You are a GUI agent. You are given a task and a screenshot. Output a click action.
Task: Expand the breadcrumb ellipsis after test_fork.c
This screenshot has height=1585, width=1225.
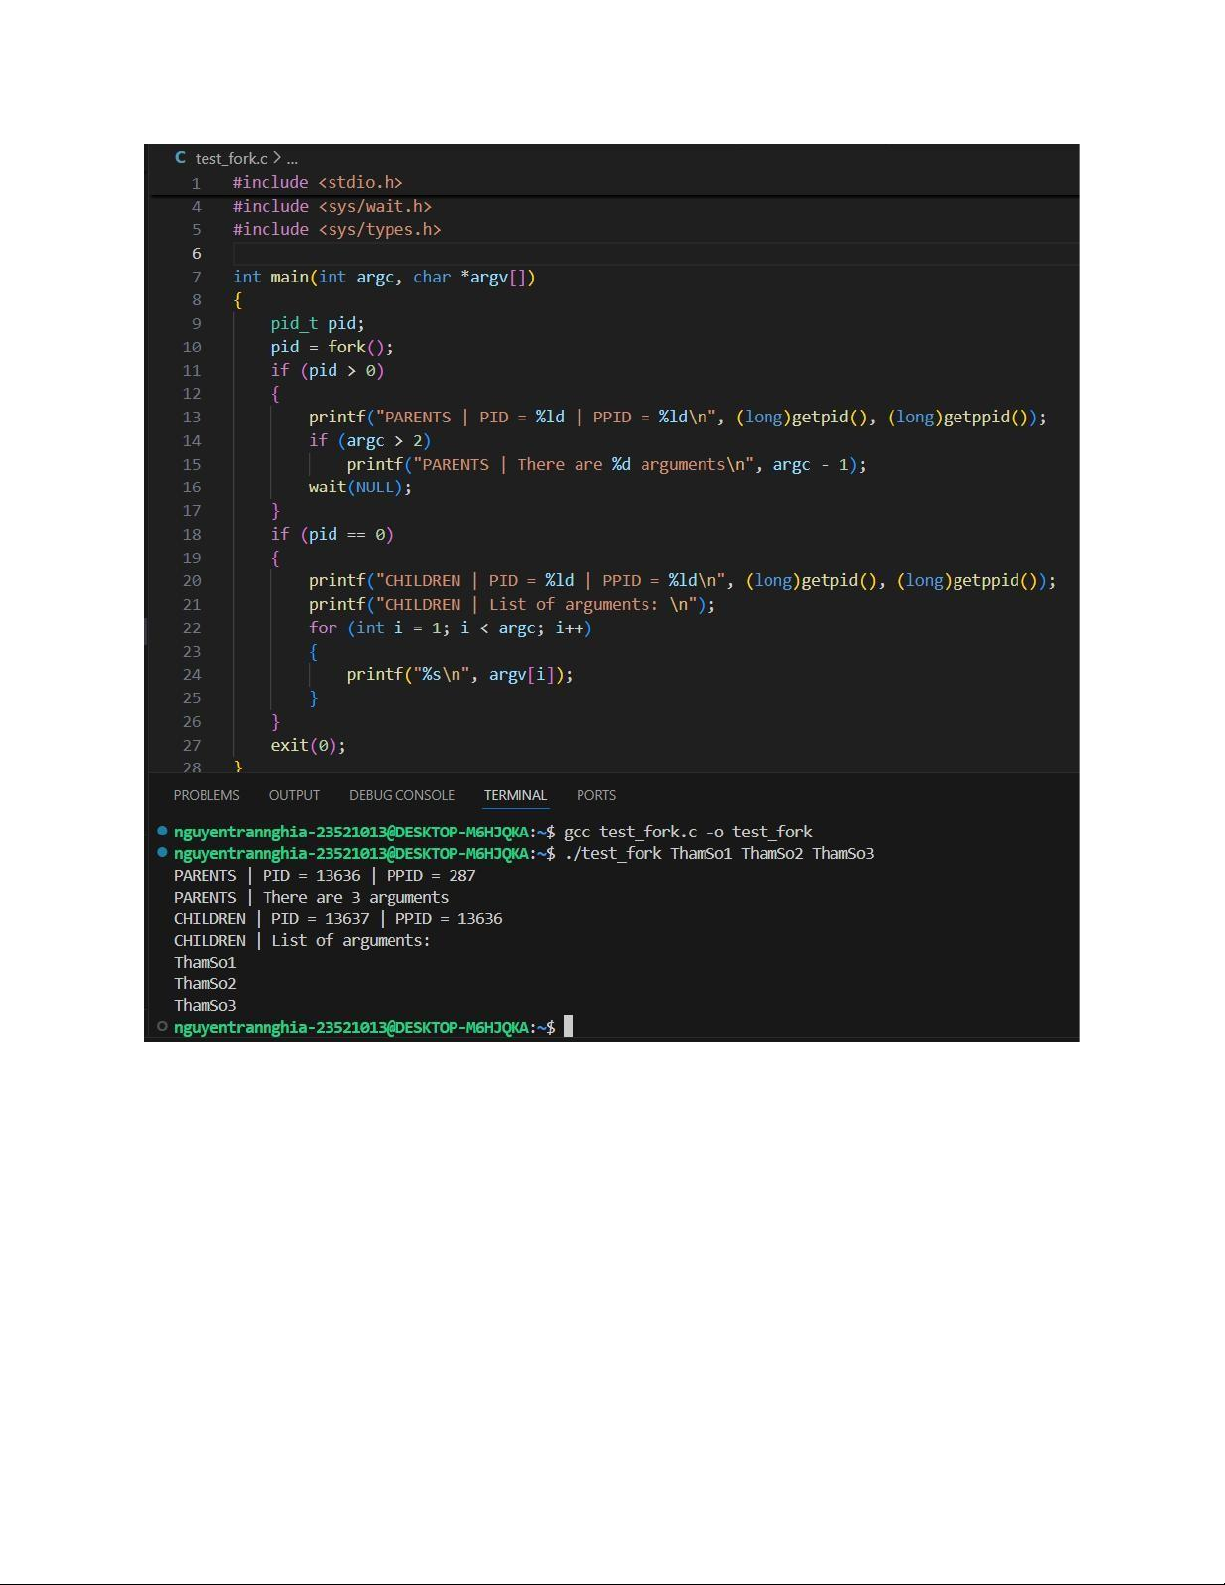click(x=292, y=159)
